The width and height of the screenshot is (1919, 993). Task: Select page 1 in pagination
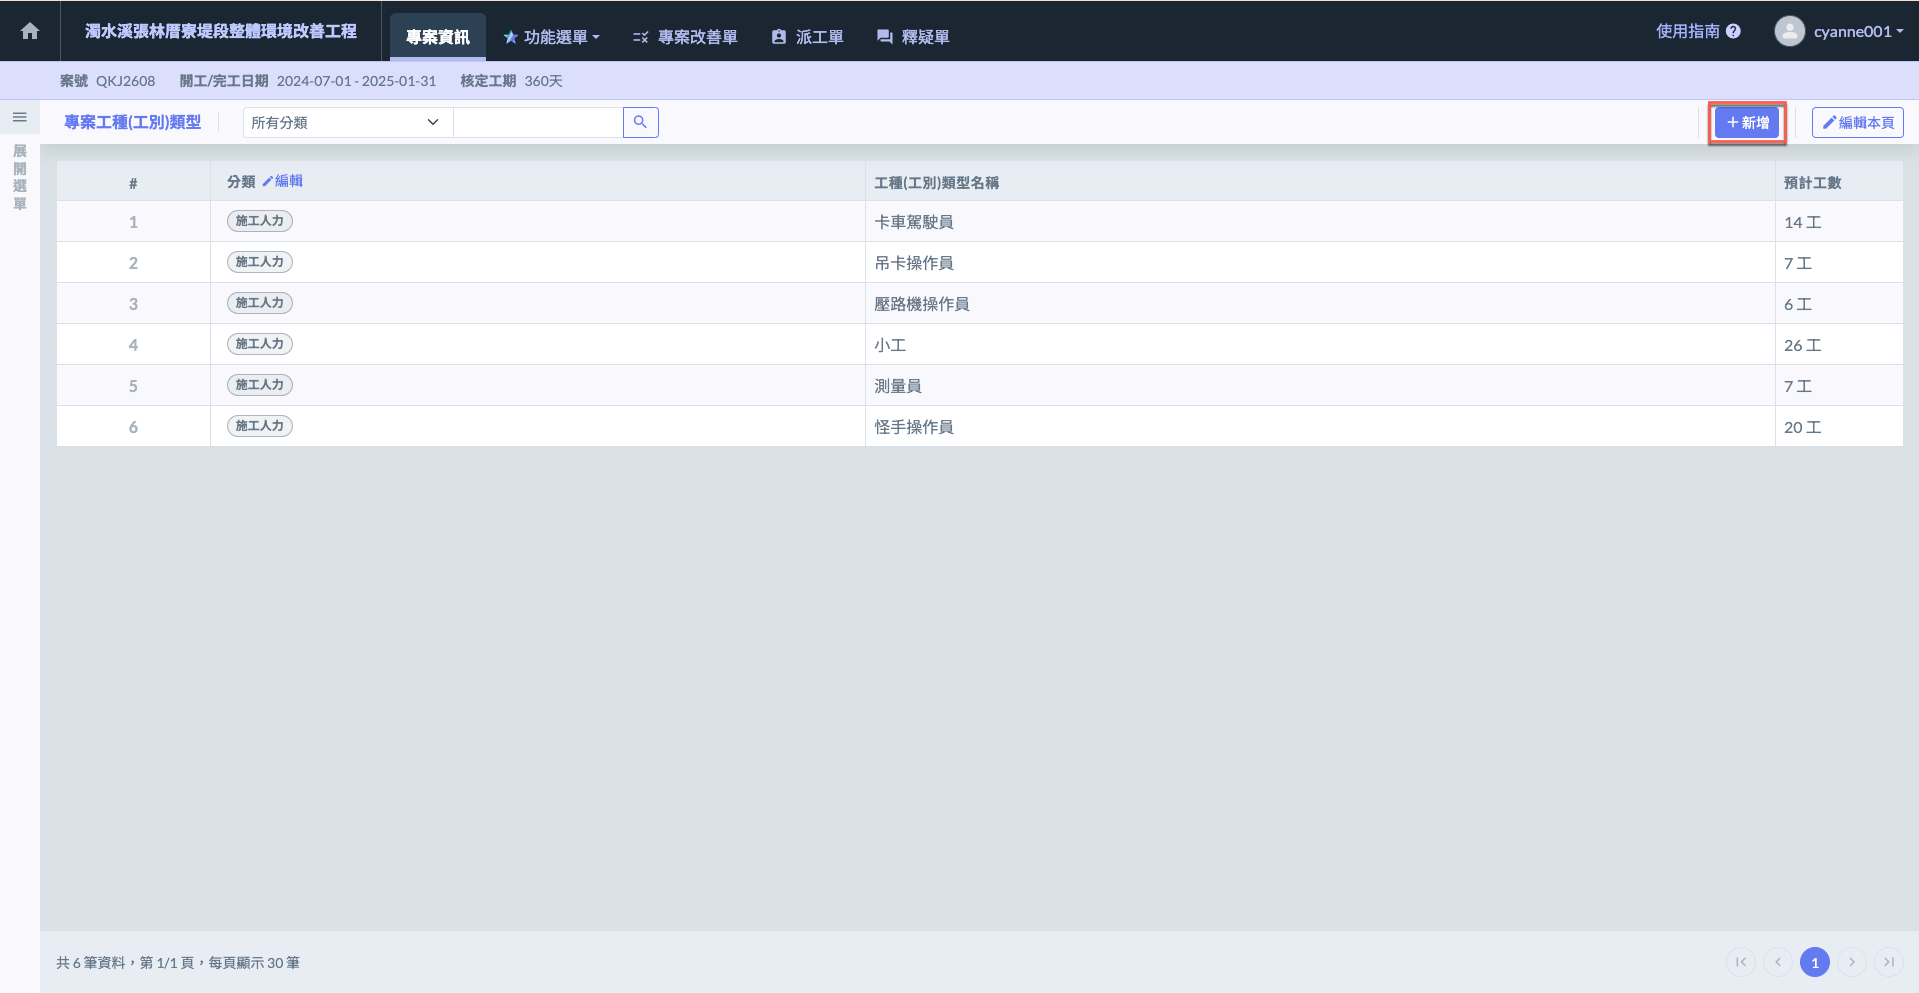[1814, 962]
